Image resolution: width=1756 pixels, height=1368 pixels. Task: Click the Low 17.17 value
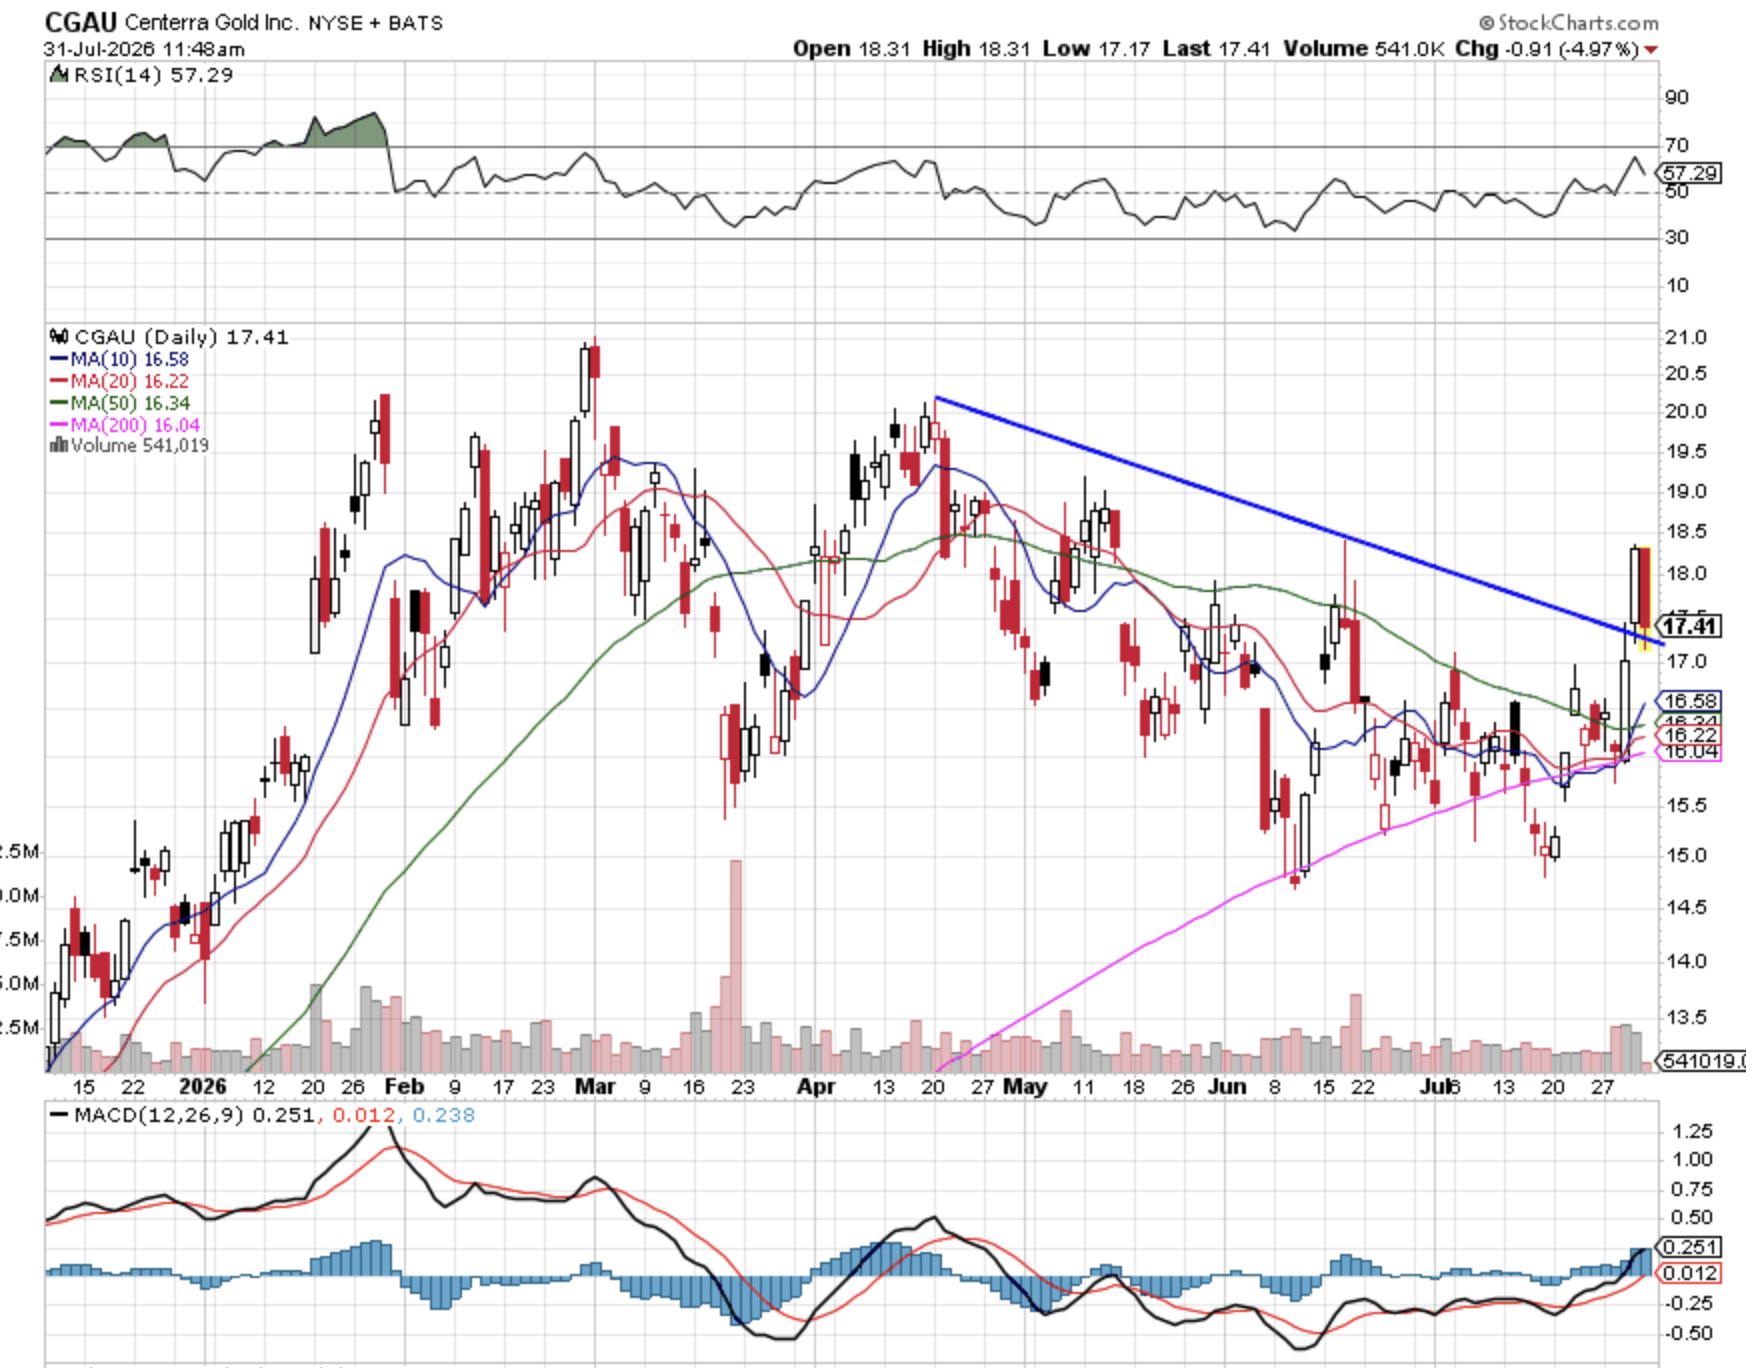[x=1096, y=49]
